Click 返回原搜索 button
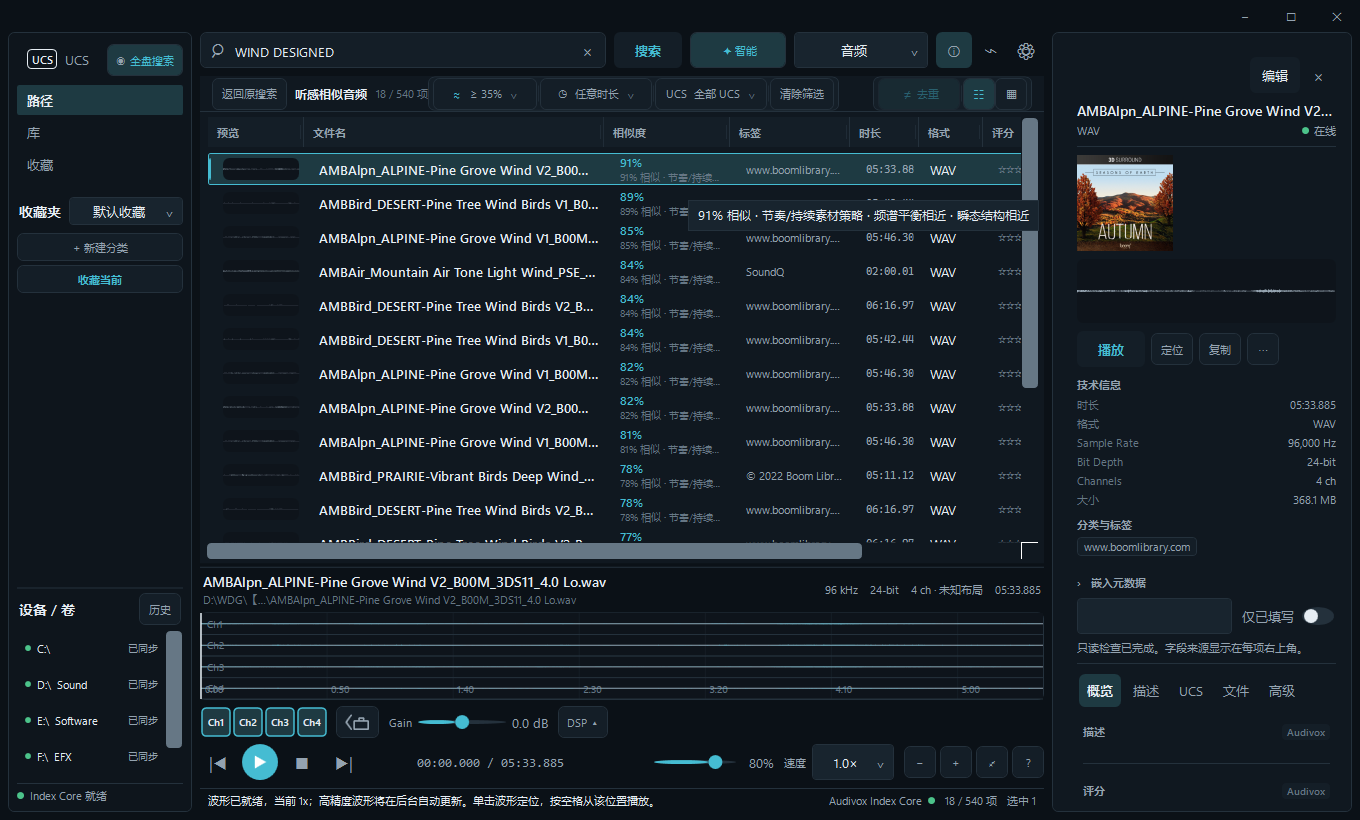This screenshot has height=820, width=1360. tap(250, 94)
